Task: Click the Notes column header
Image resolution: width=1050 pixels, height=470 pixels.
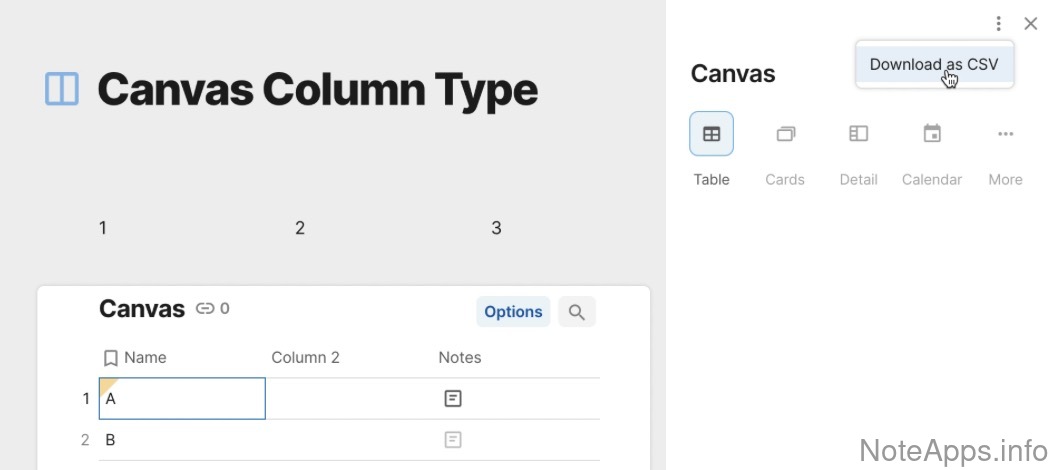Action: click(x=460, y=358)
